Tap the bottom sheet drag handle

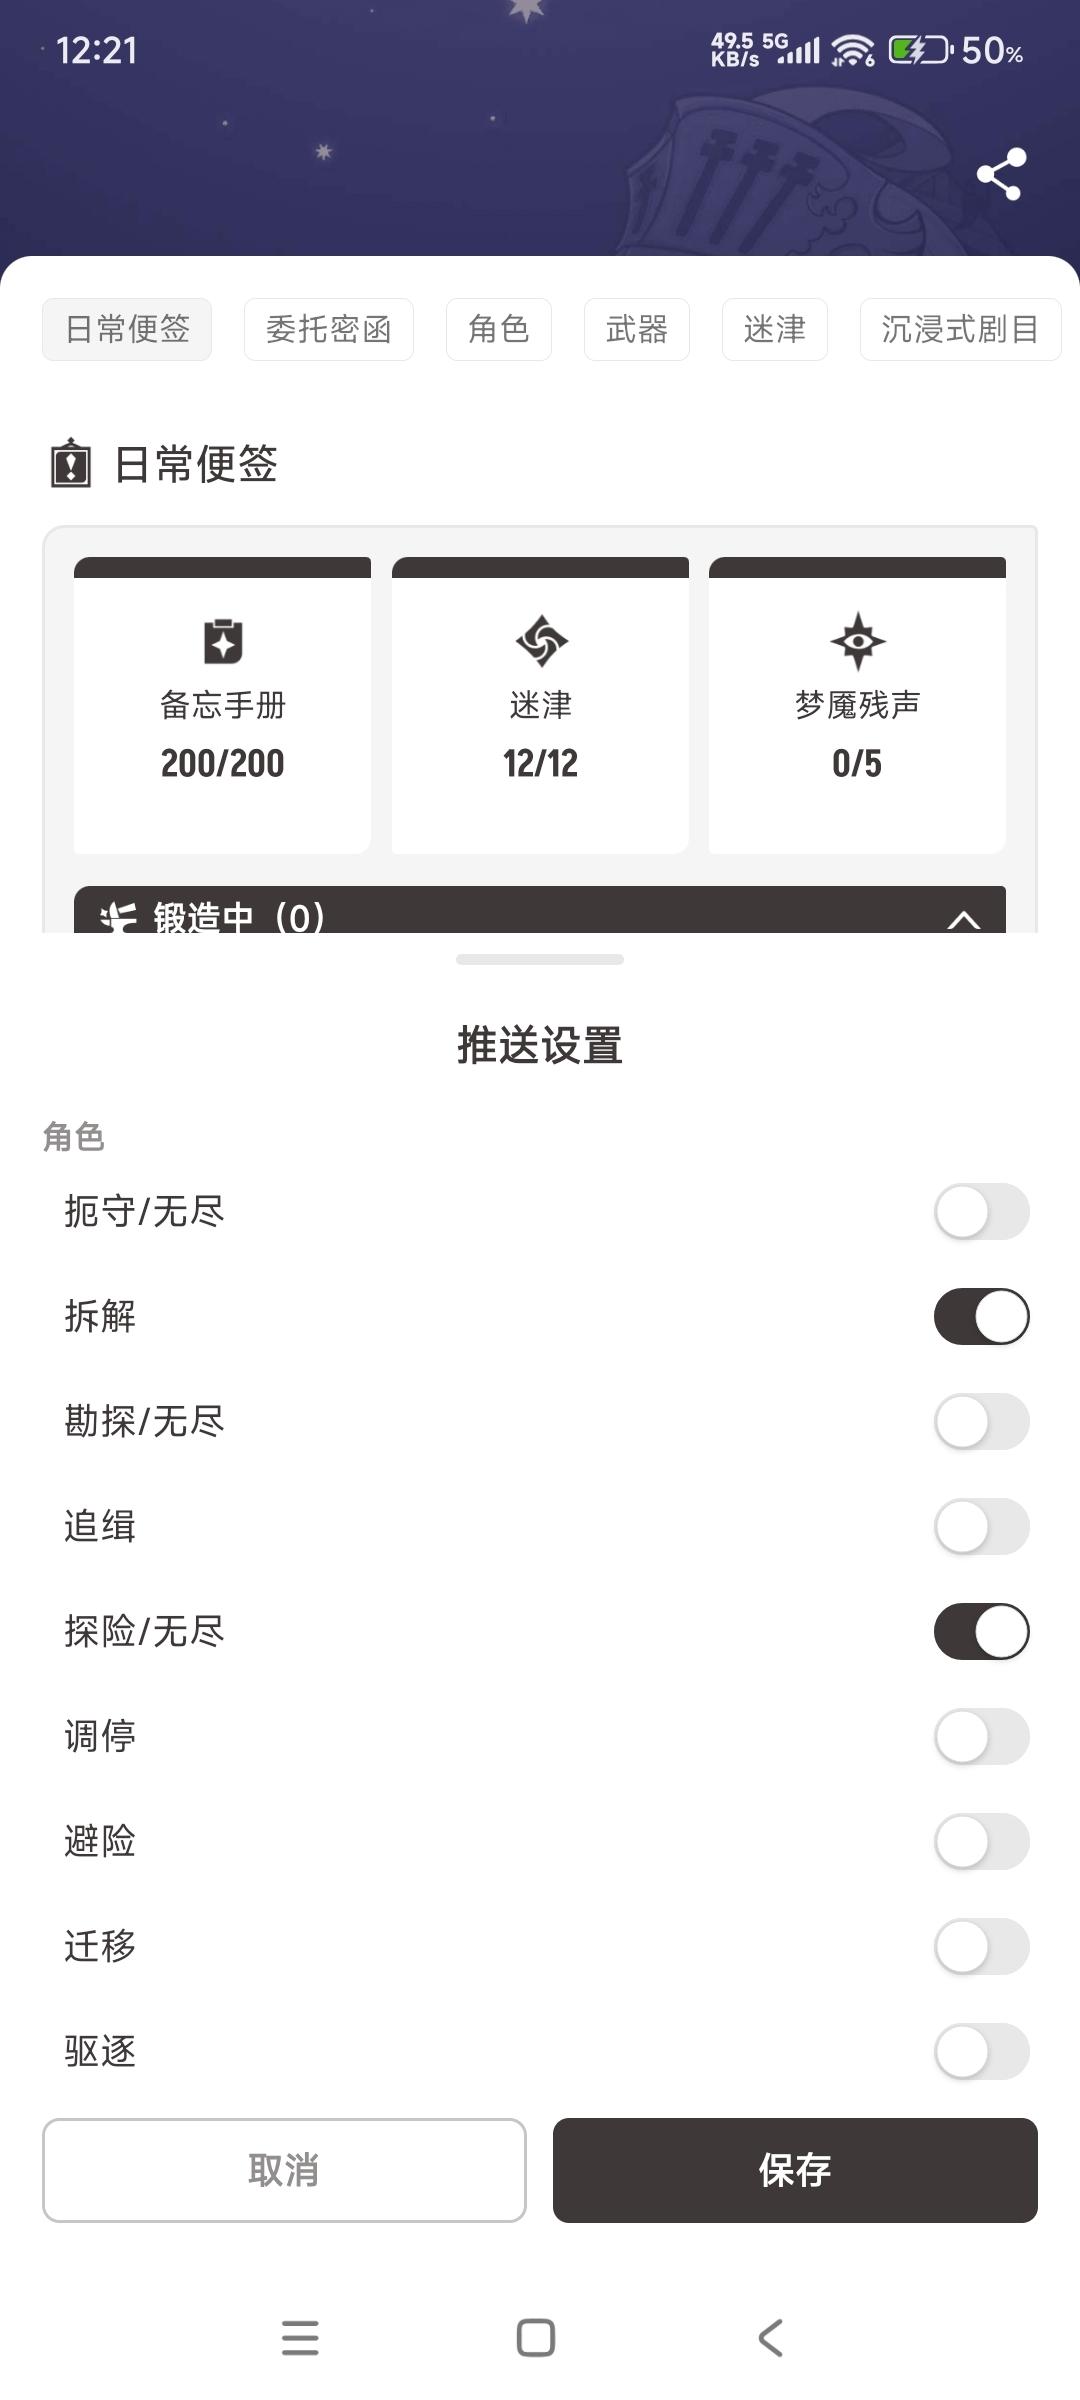(x=540, y=959)
